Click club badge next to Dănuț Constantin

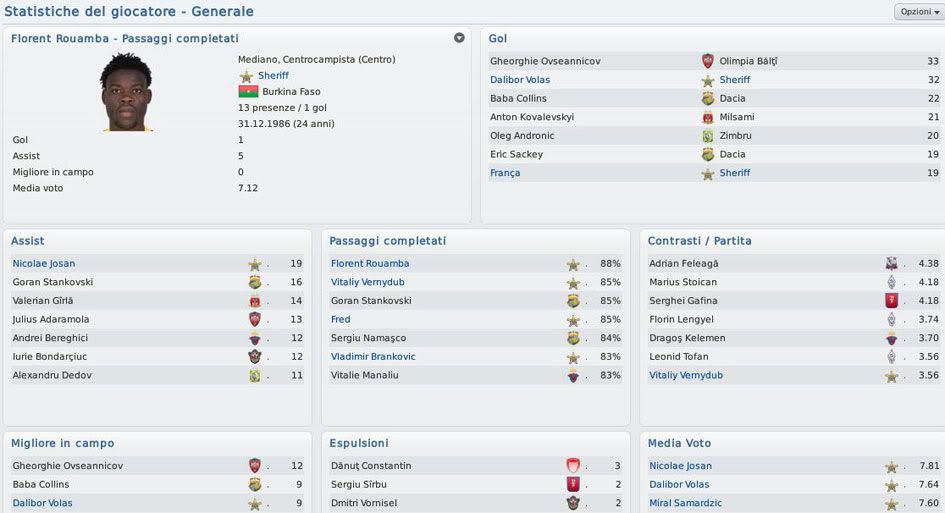click(573, 466)
